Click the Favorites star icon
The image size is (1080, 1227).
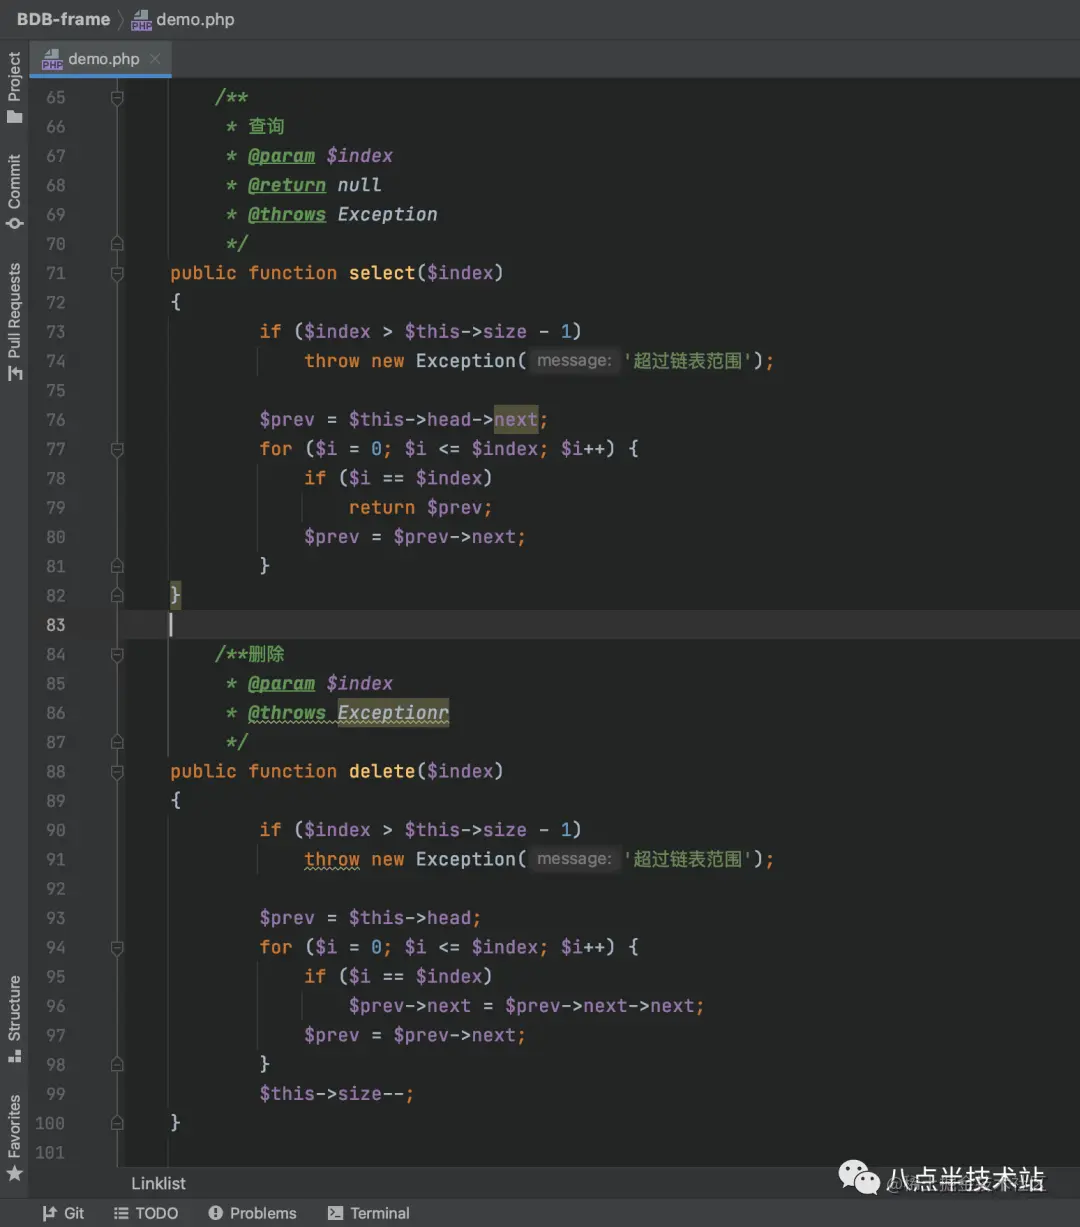[14, 1174]
